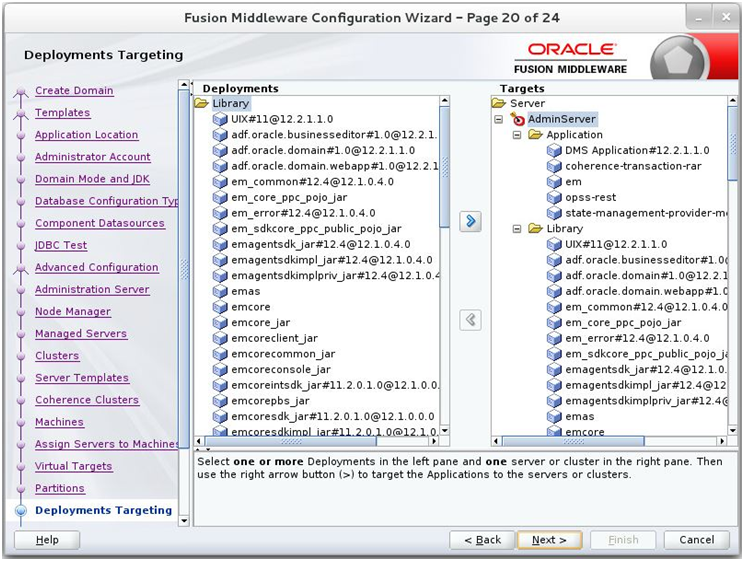The image size is (744, 561).
Task: Click the down arrow of Deployments vertical scrollbar
Action: coord(445,430)
